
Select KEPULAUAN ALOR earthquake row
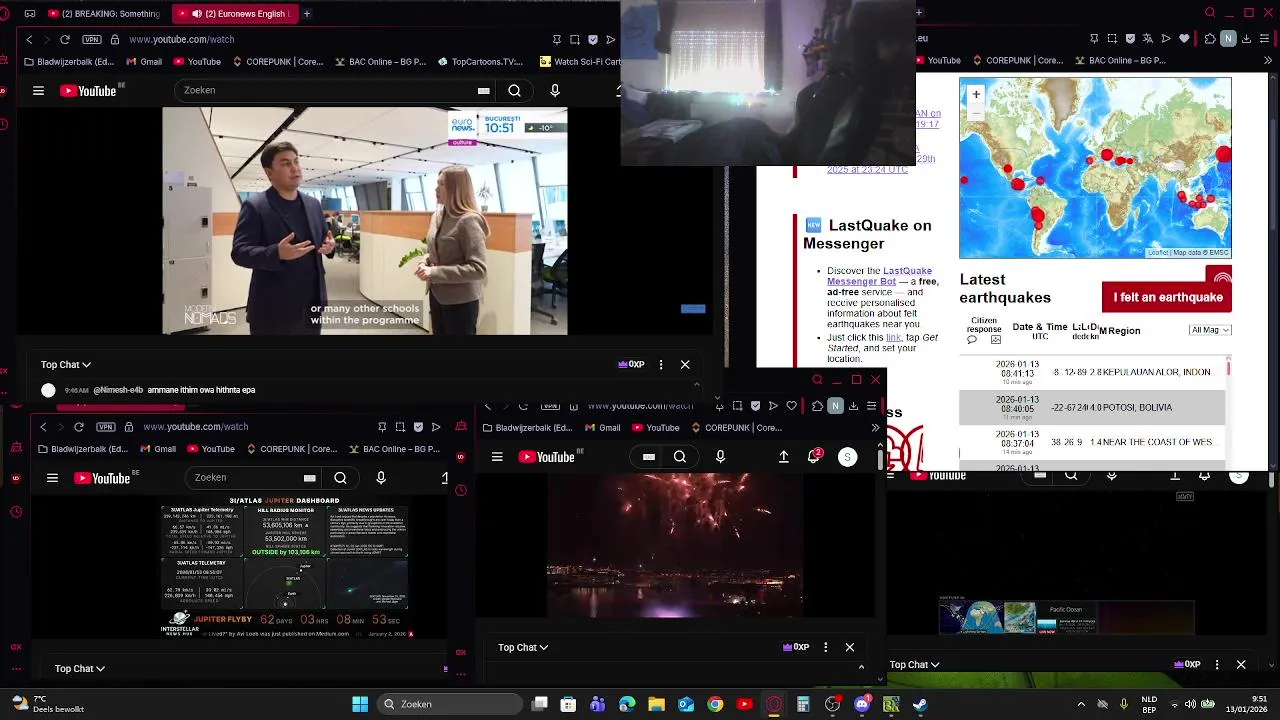(x=1092, y=372)
